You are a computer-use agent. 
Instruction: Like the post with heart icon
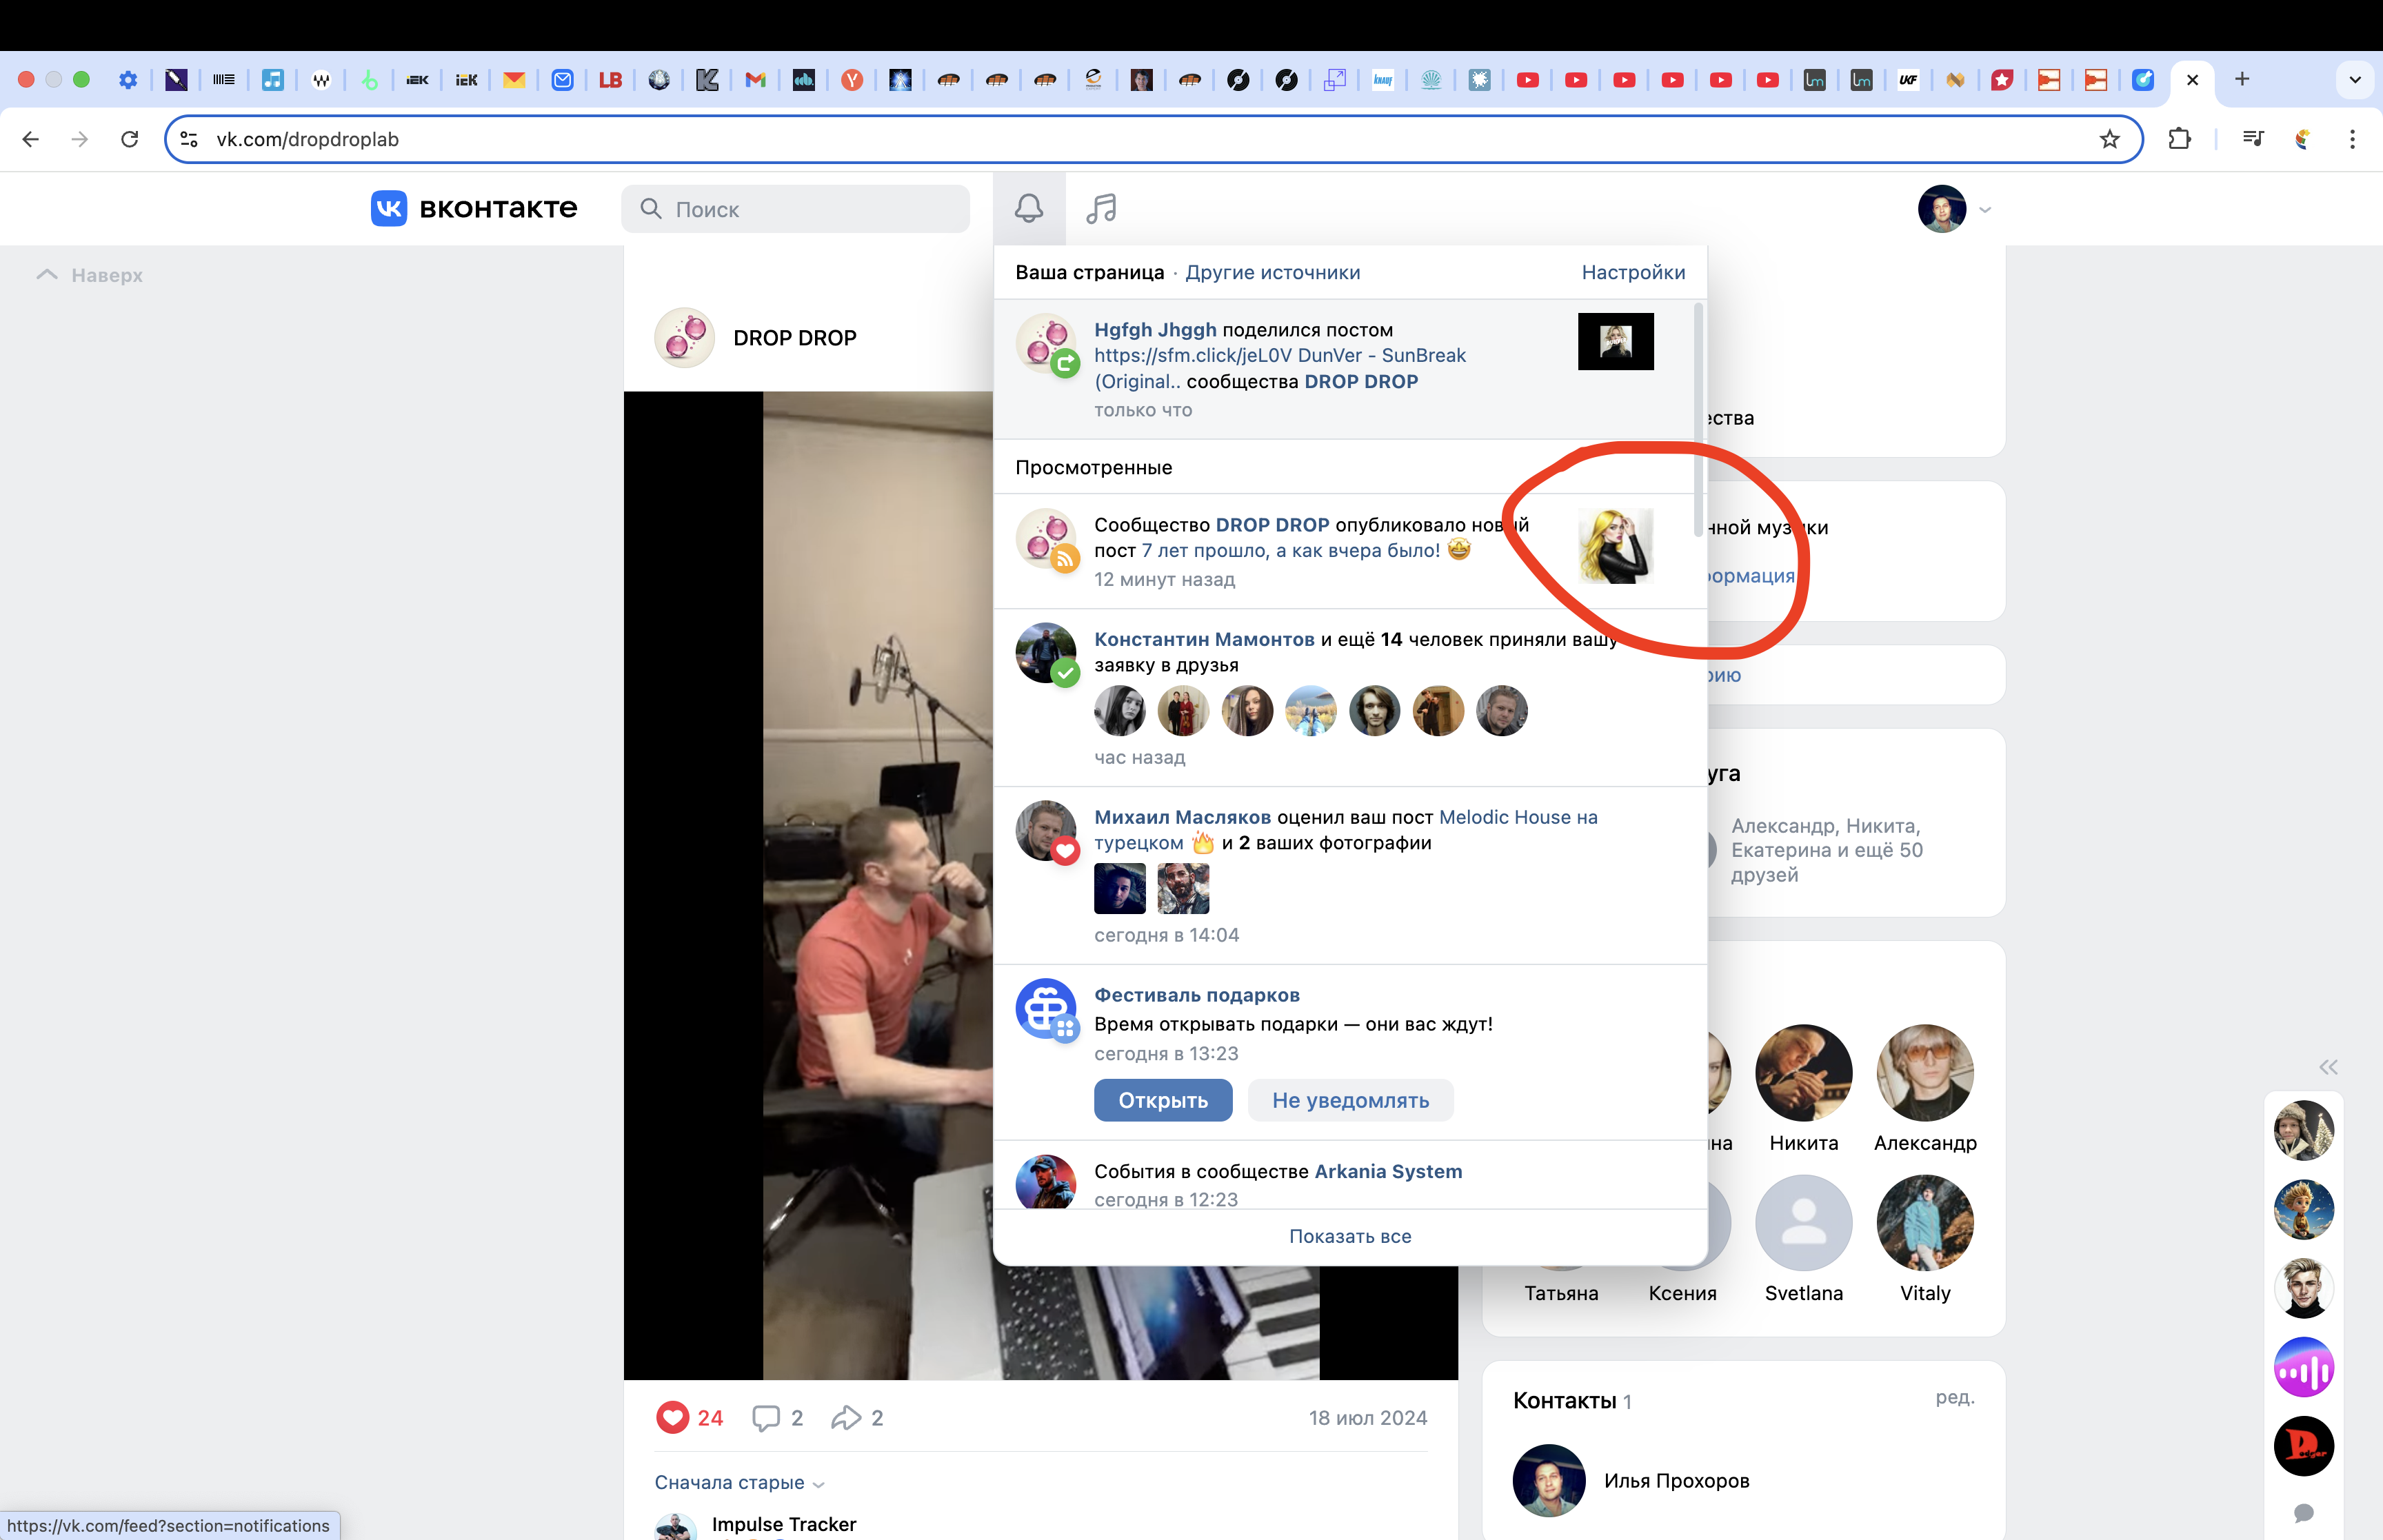click(x=673, y=1417)
